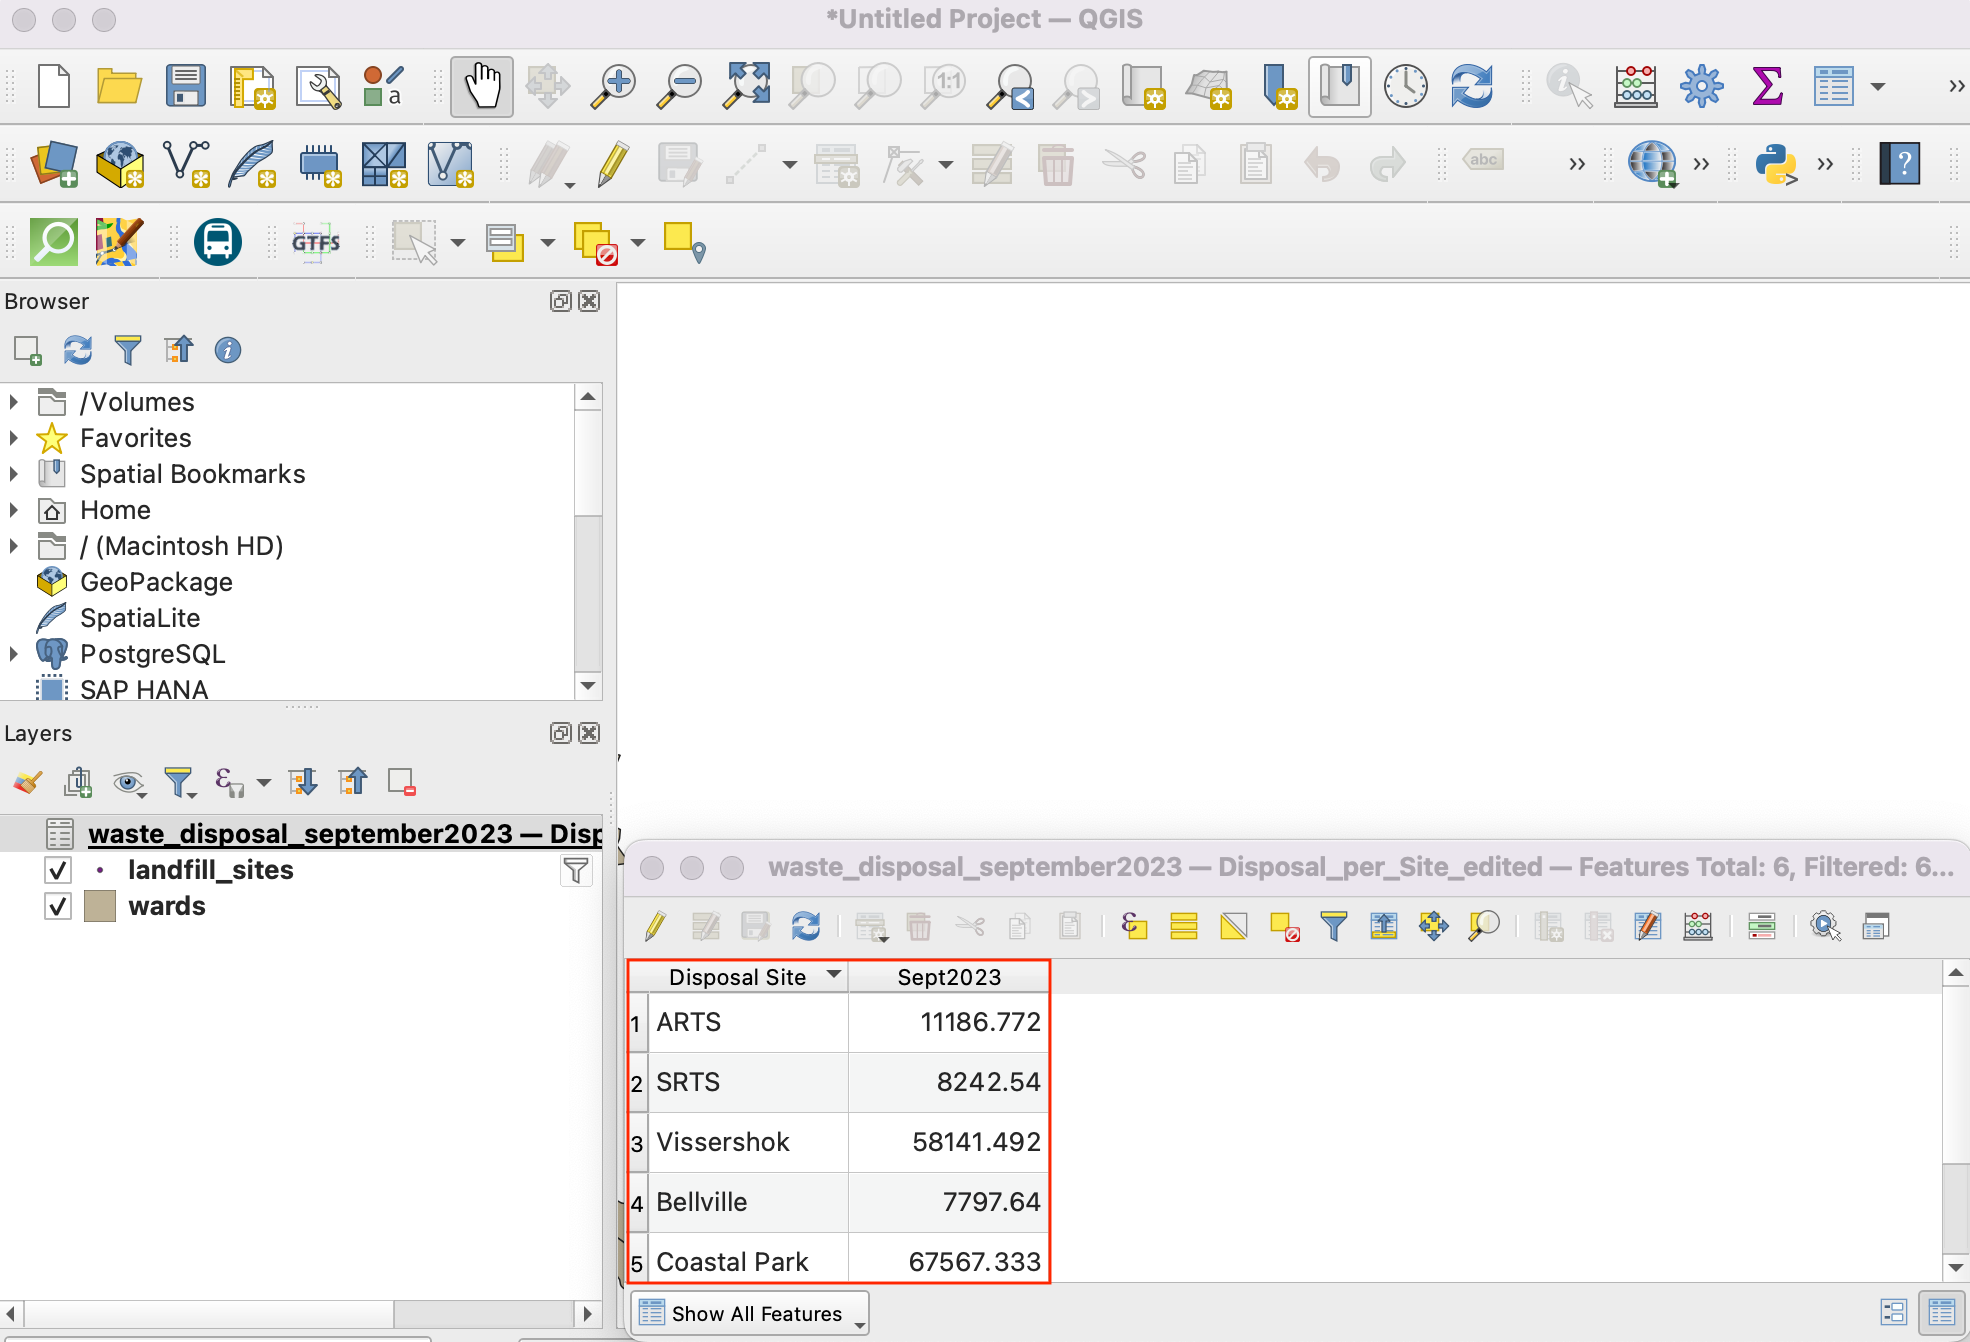Open Show All Features filter dropdown

(750, 1313)
